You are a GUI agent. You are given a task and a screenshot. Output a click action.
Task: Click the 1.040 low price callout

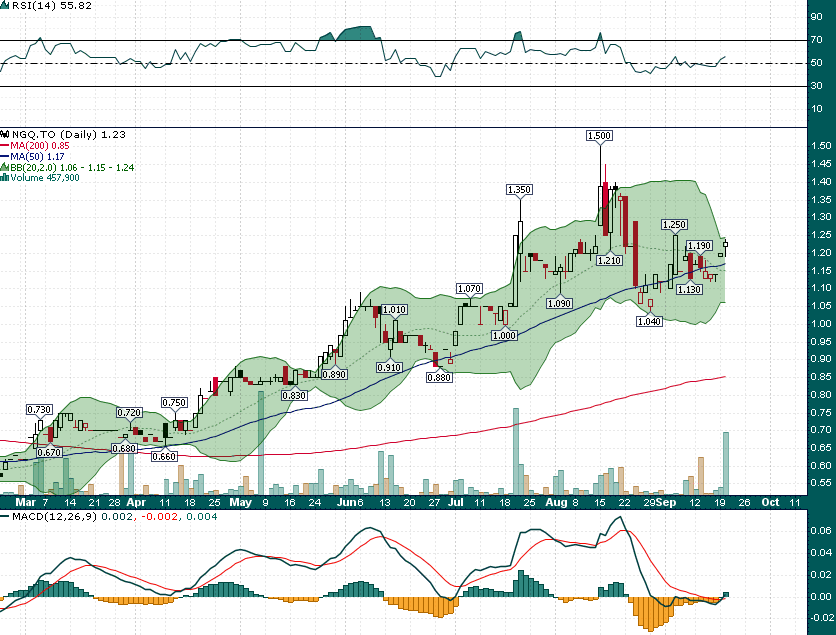(x=649, y=321)
